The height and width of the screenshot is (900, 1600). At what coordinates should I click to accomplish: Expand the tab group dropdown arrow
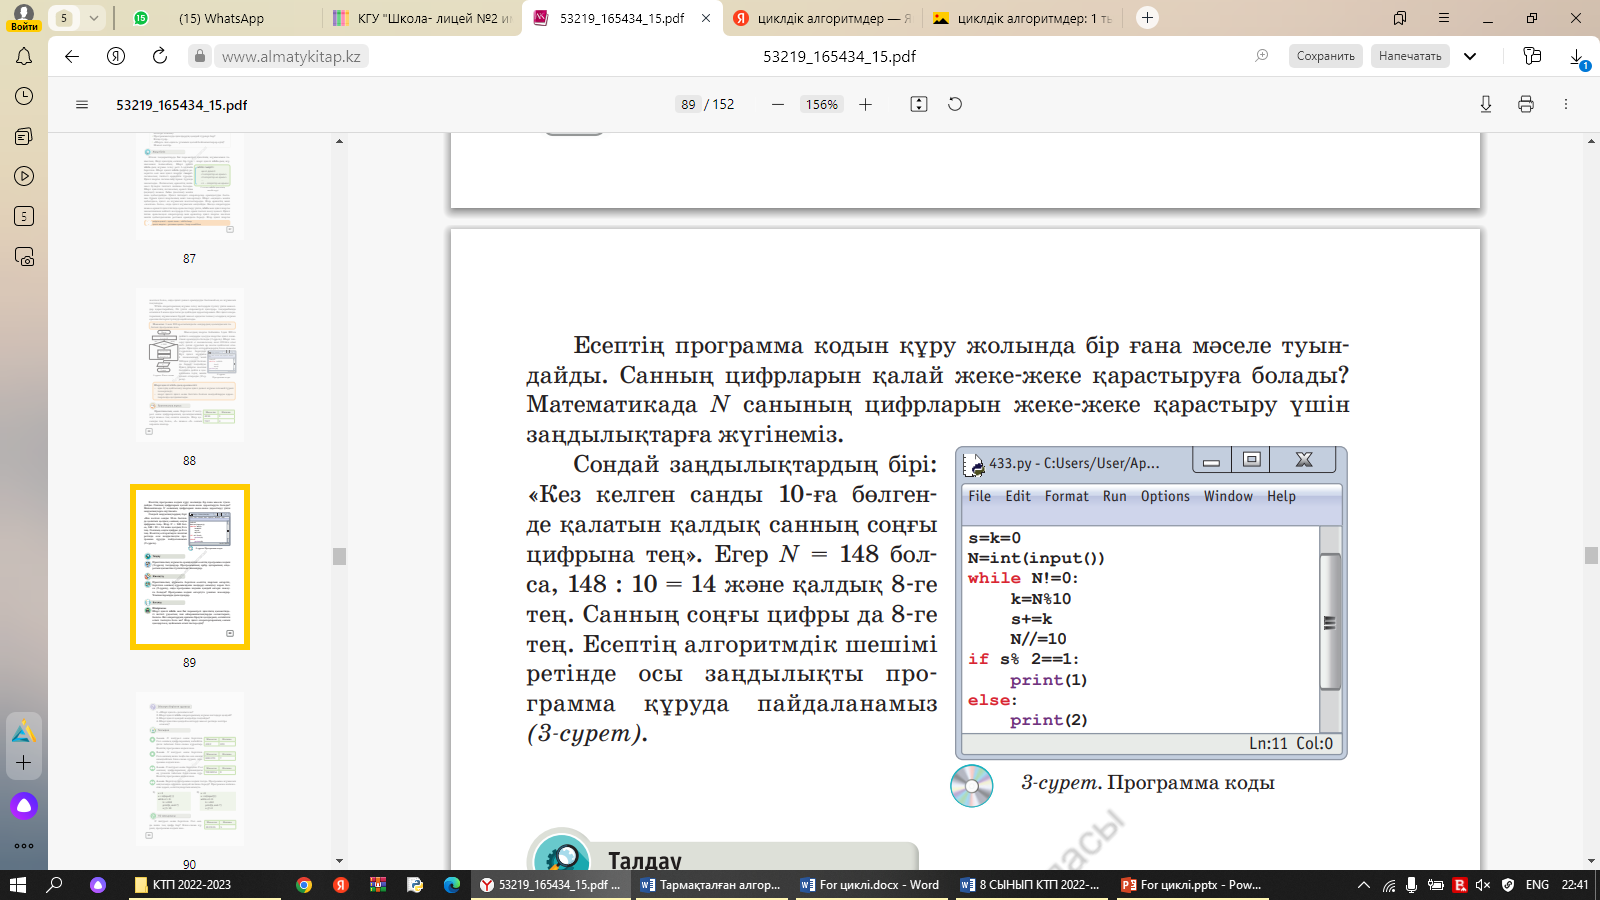pyautogui.click(x=93, y=18)
